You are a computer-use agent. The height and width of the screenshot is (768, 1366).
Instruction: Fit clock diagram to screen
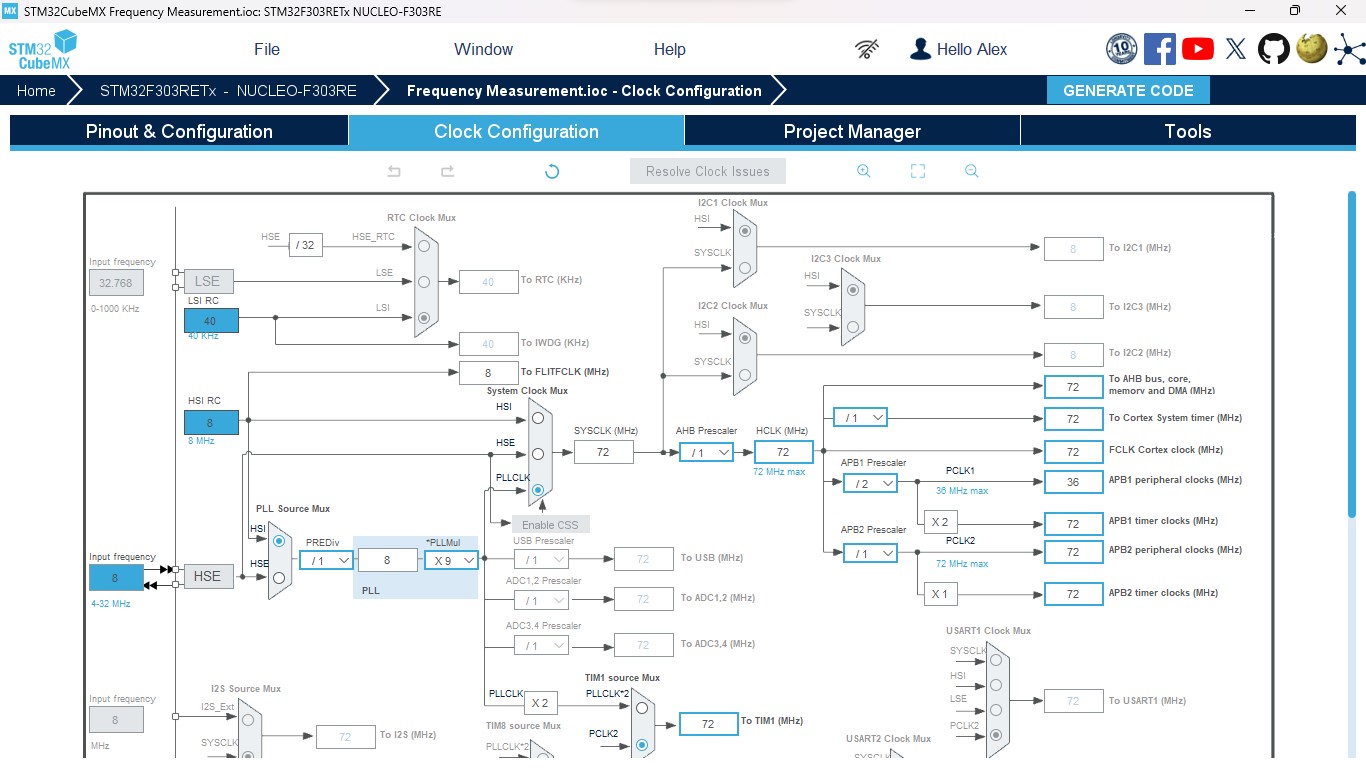(x=918, y=171)
